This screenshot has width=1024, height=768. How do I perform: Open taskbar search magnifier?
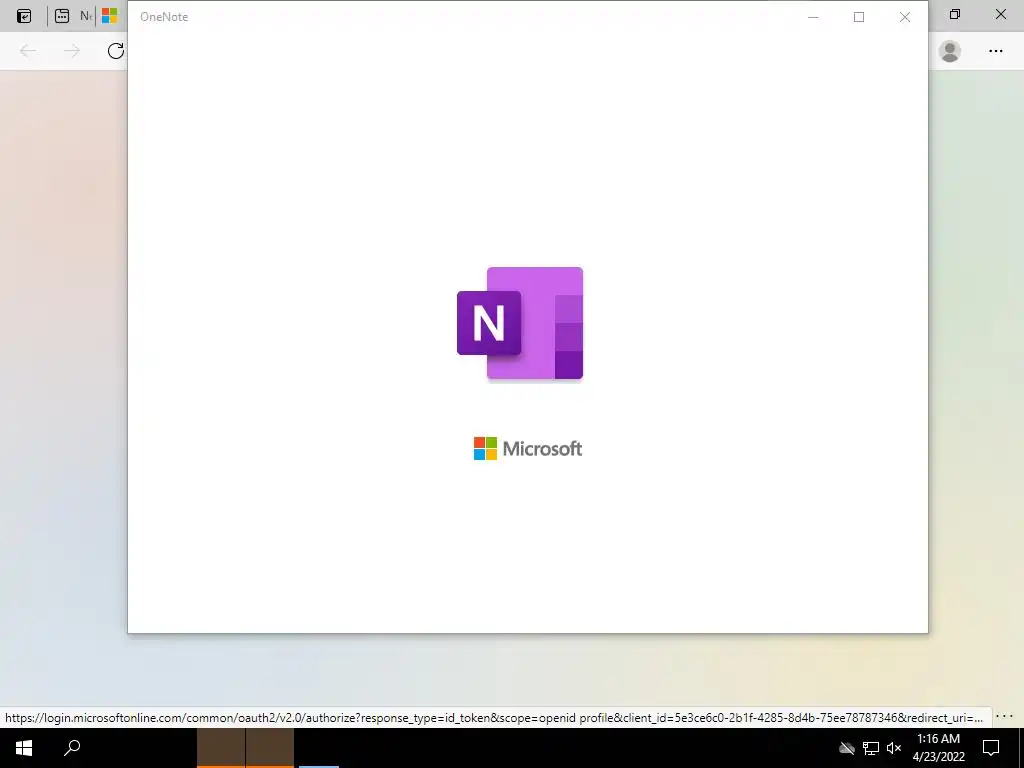72,748
